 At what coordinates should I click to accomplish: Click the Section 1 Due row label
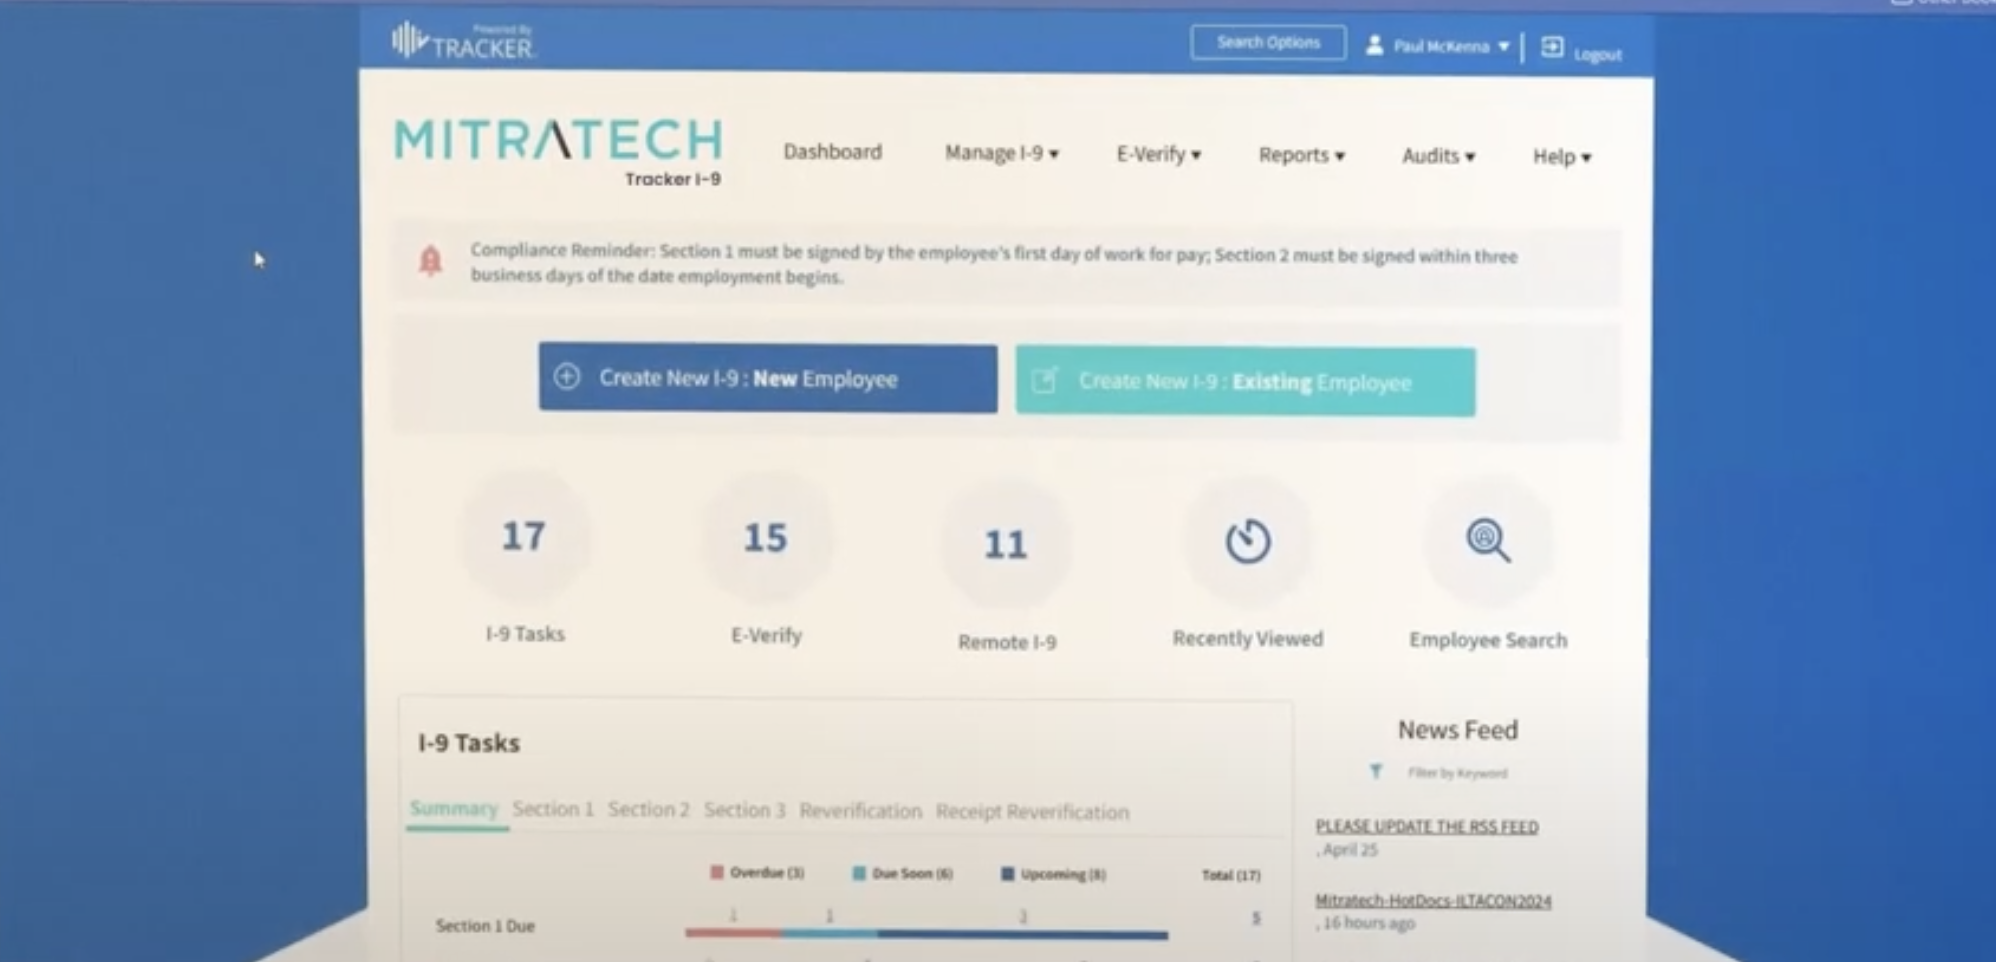click(485, 926)
